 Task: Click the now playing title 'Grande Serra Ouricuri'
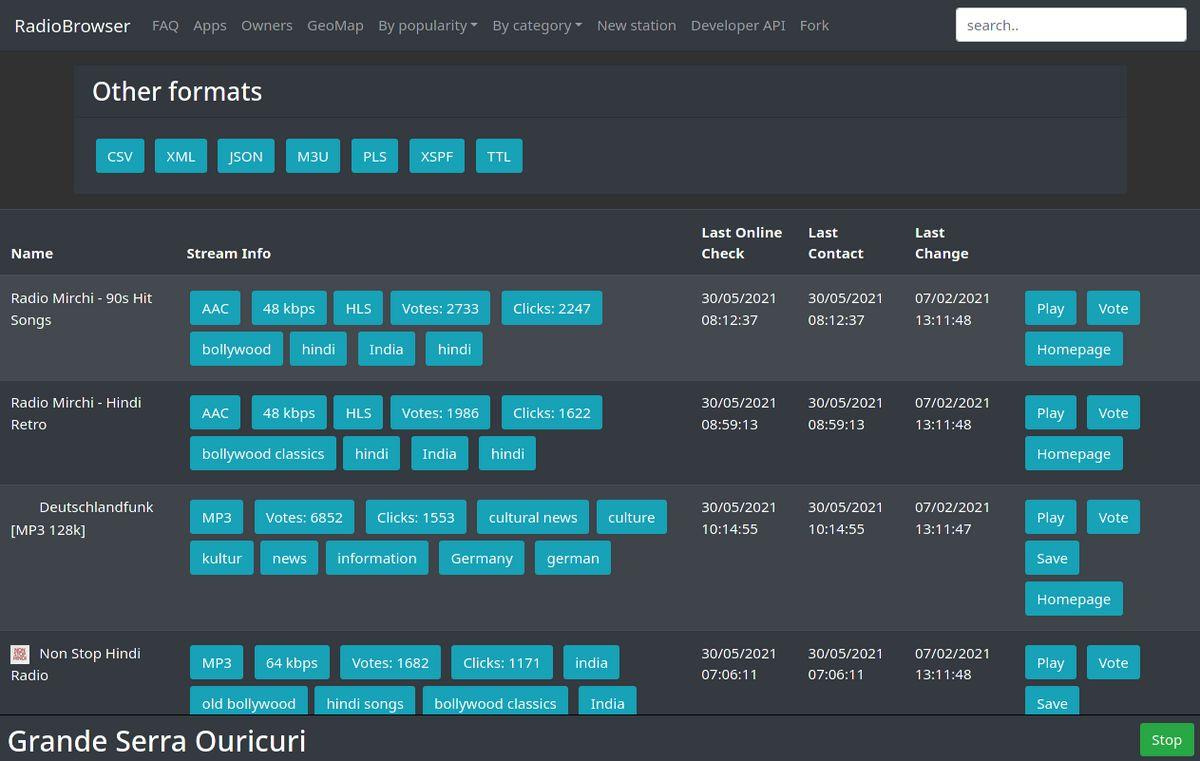[157, 741]
